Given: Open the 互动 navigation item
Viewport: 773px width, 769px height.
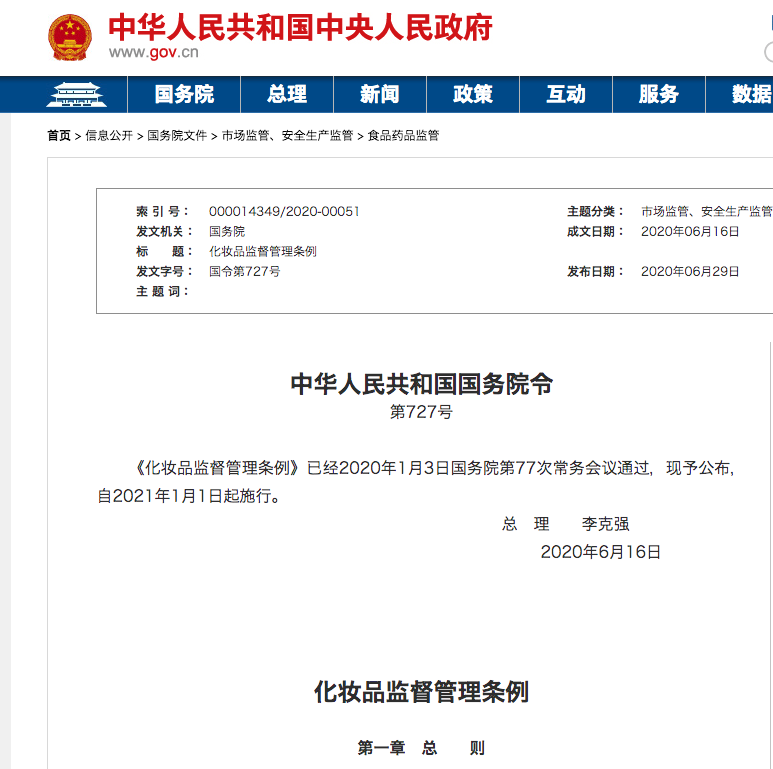Looking at the screenshot, I should (x=566, y=94).
